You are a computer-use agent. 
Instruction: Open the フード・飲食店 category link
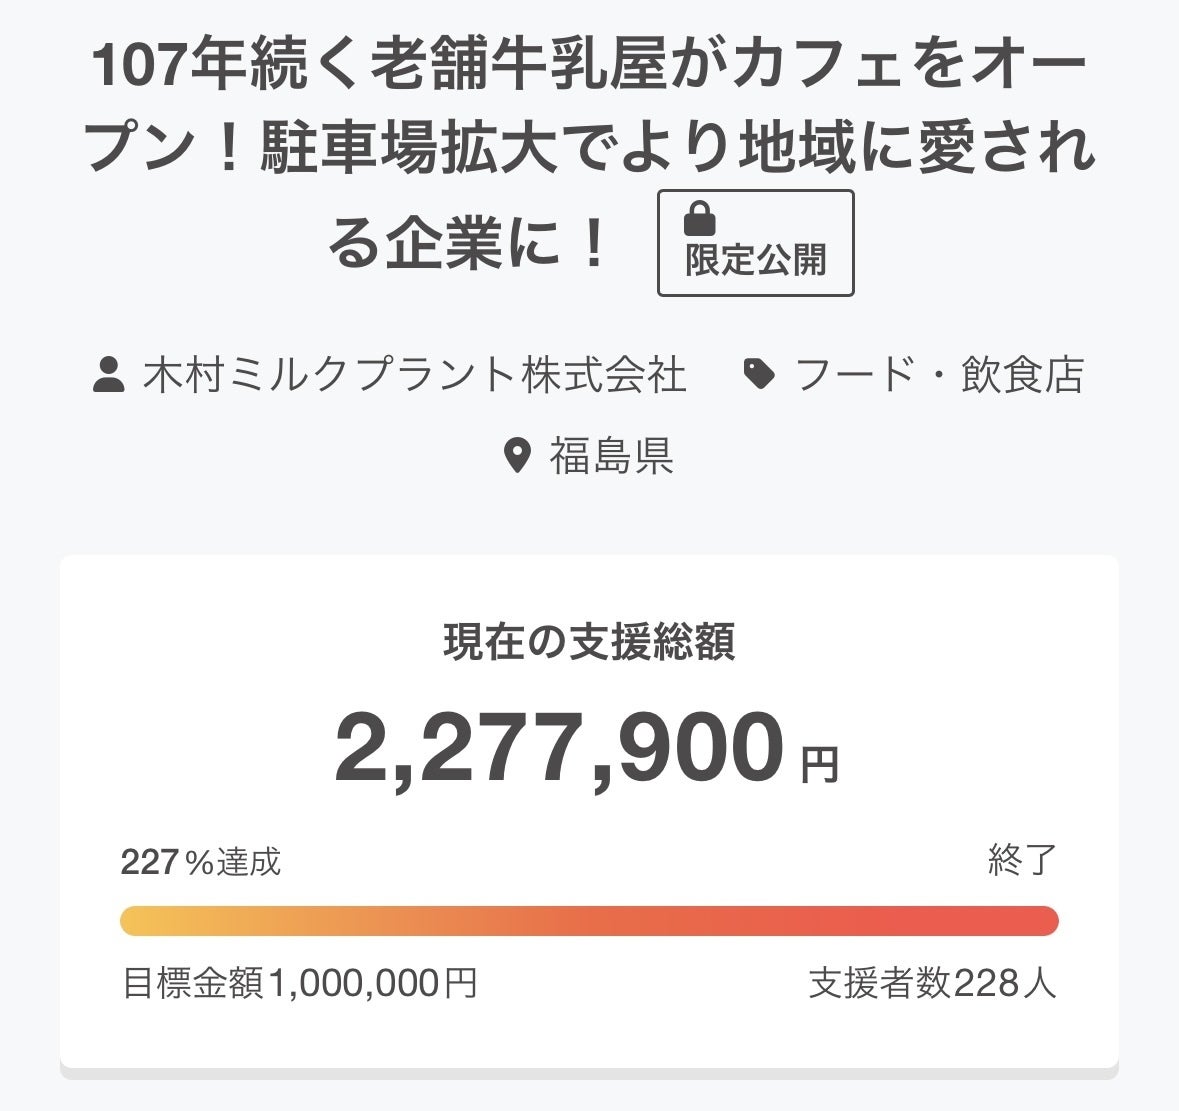click(939, 376)
